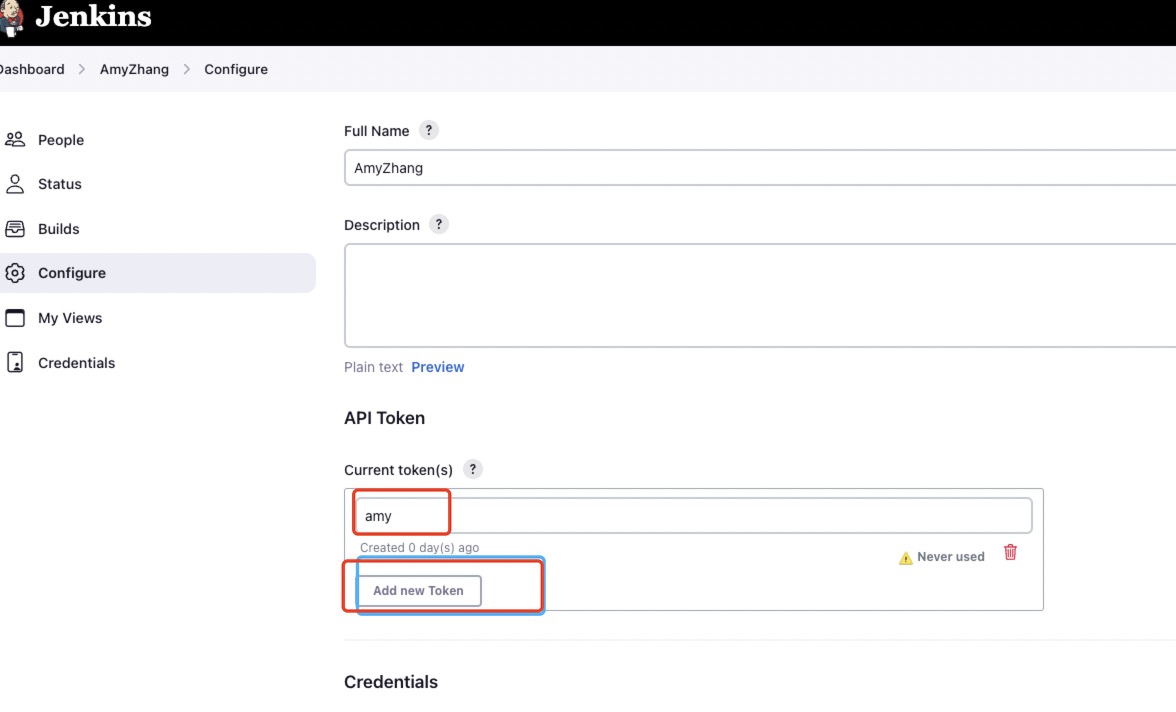Click the Preview link under Description
The image size is (1176, 712).
coord(438,367)
